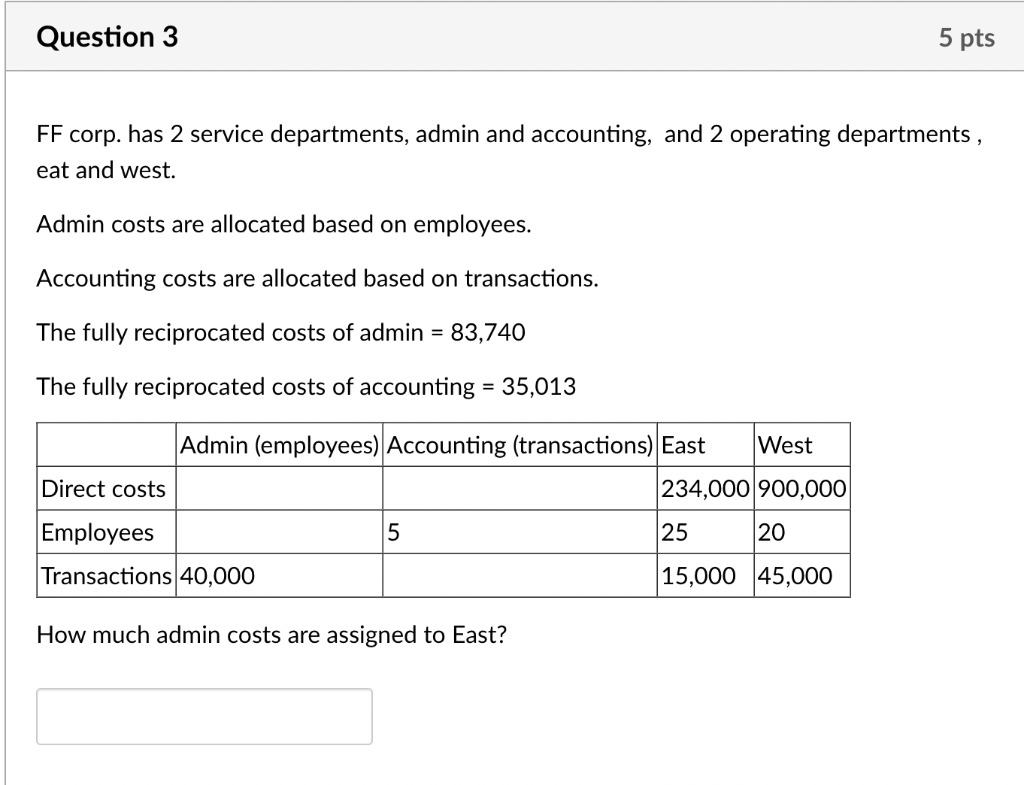Click the fully reciprocated accounting cost 35,013 text
The height and width of the screenshot is (785, 1024).
coord(306,387)
